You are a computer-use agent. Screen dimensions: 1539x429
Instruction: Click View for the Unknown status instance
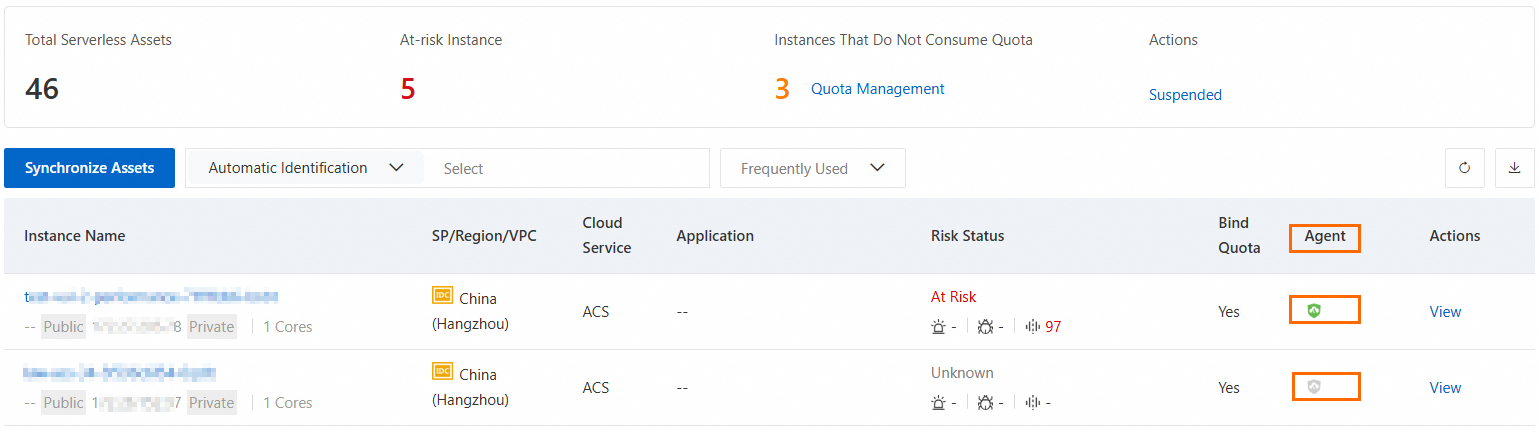coord(1445,388)
